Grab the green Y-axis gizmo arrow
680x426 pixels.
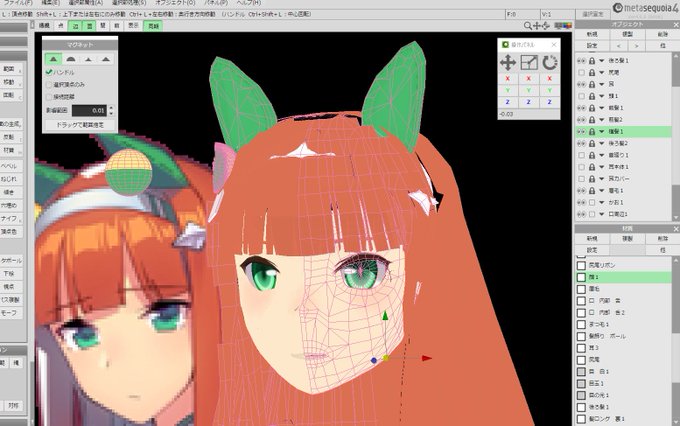pyautogui.click(x=385, y=316)
